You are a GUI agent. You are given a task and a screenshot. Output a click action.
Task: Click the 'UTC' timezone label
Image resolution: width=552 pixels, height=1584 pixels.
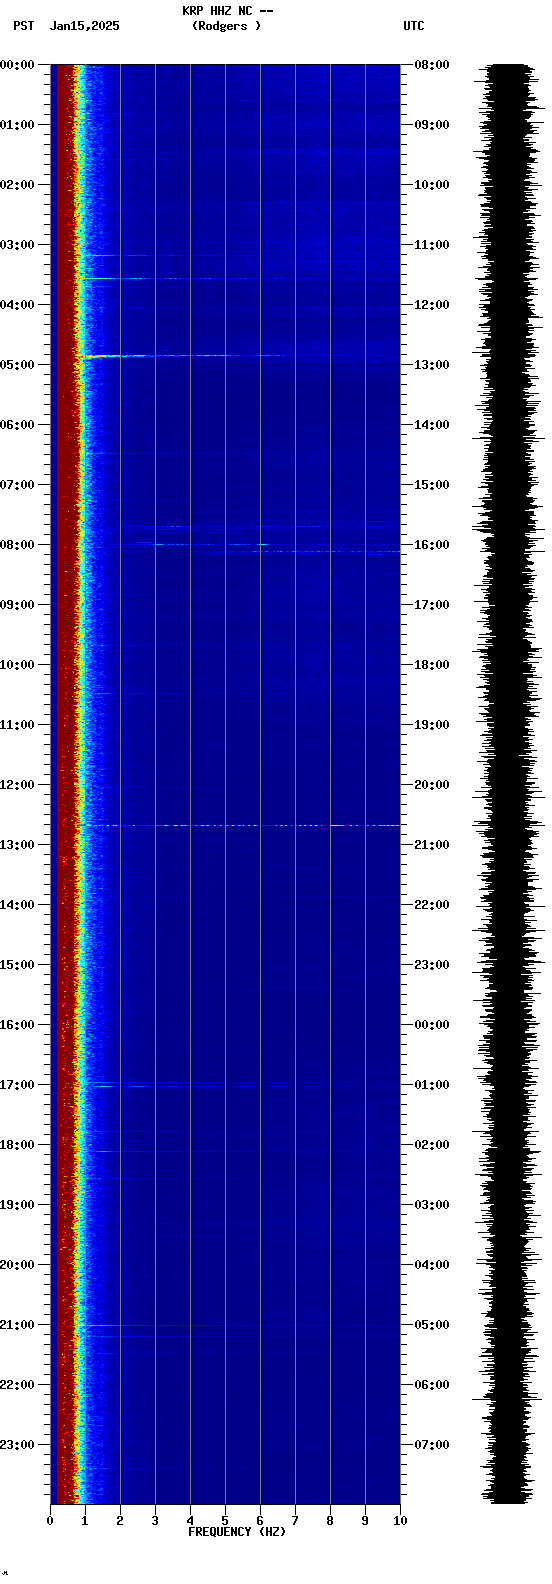tap(414, 26)
